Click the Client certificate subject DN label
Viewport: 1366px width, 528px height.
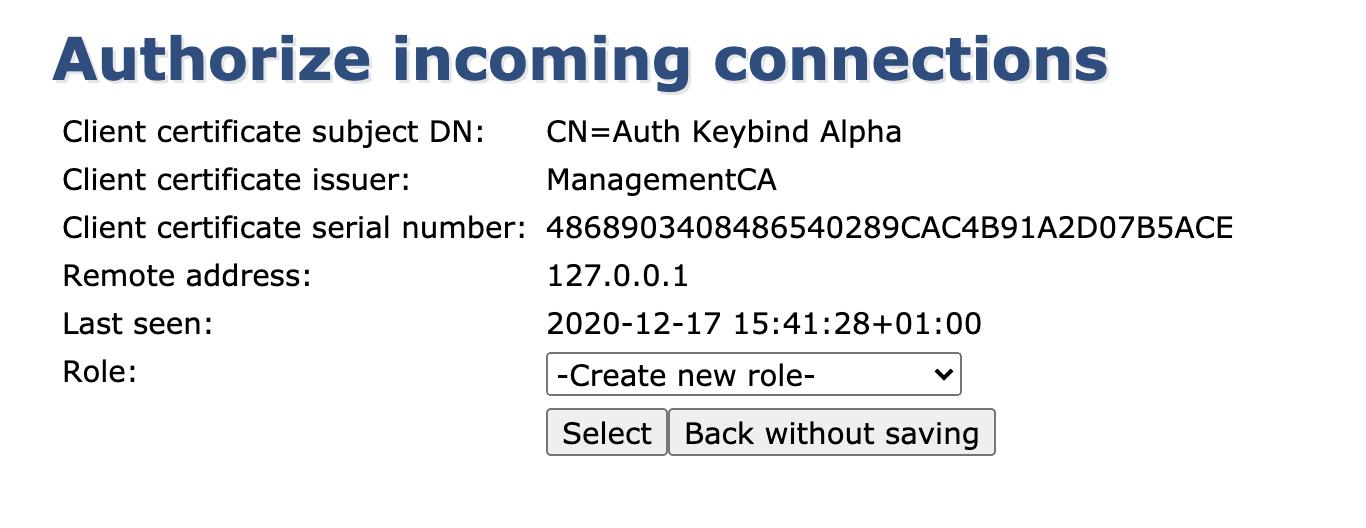coord(273,132)
